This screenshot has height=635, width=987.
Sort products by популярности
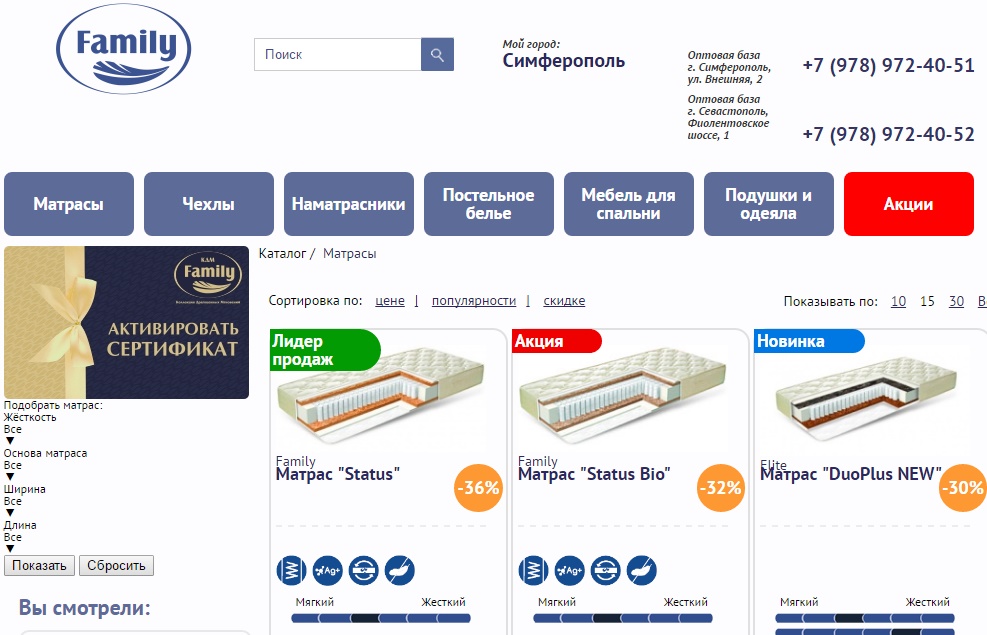tap(473, 301)
